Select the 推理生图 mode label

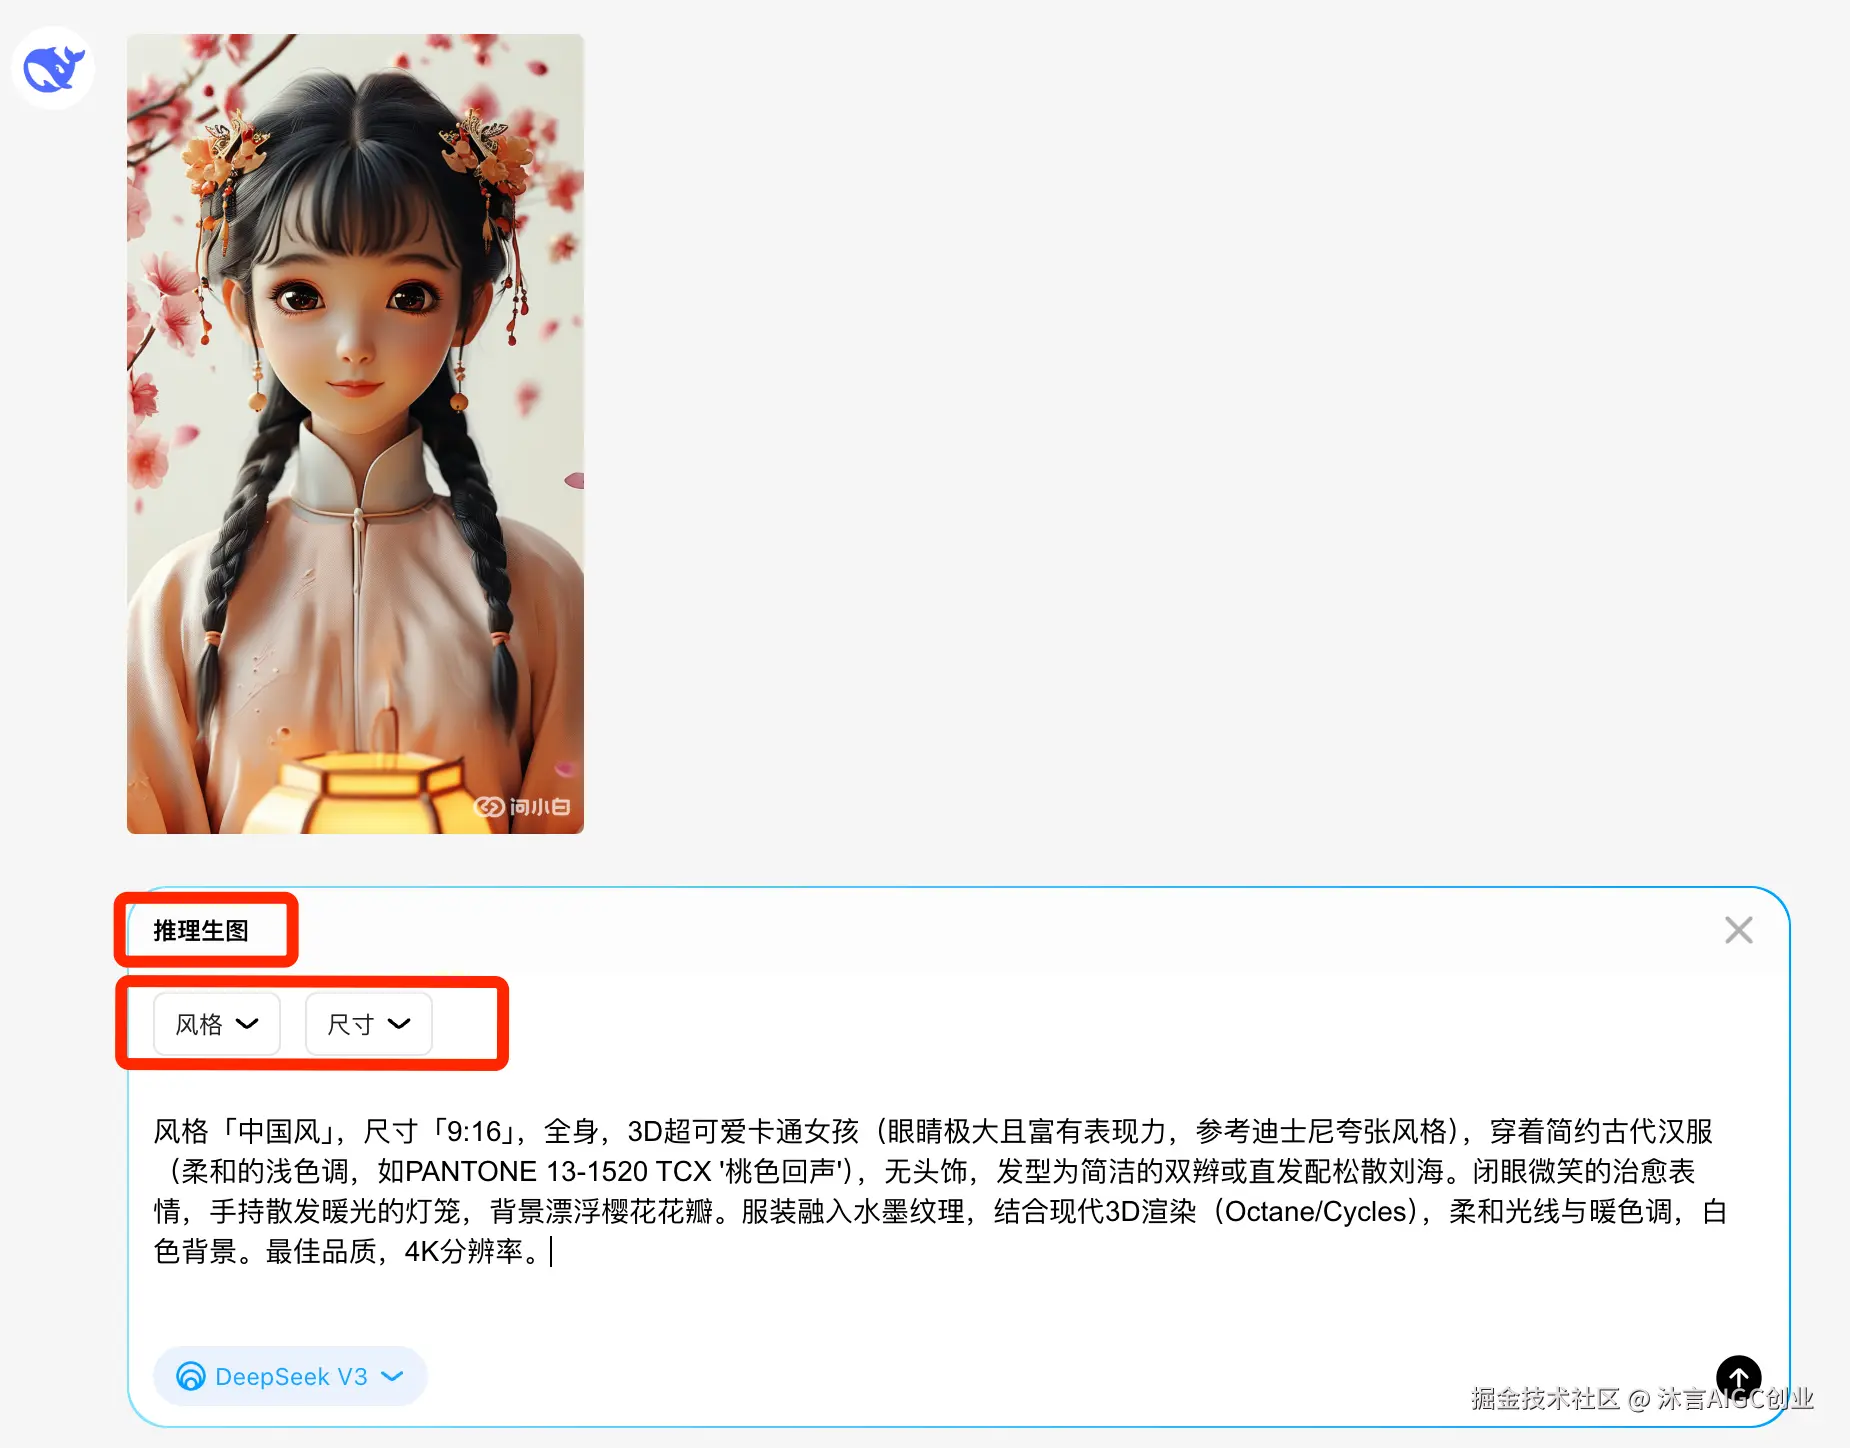point(201,931)
